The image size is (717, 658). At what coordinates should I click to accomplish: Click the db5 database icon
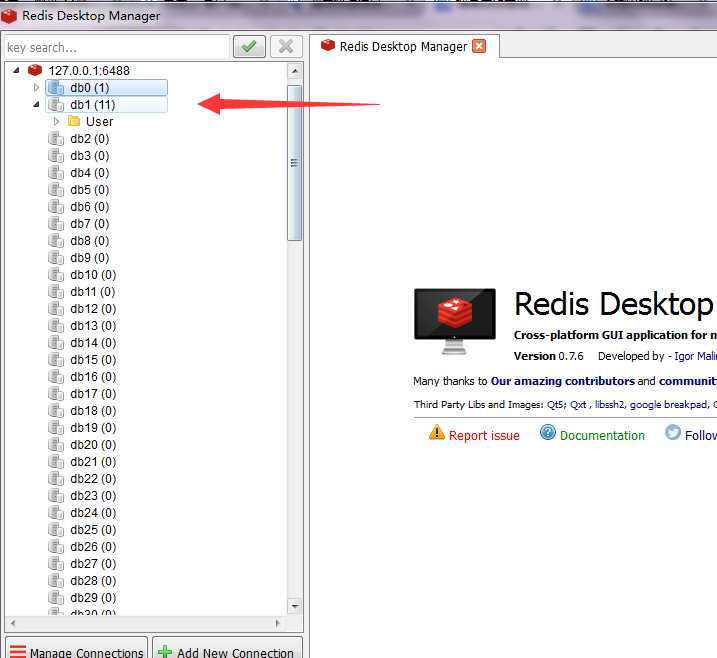(x=56, y=189)
